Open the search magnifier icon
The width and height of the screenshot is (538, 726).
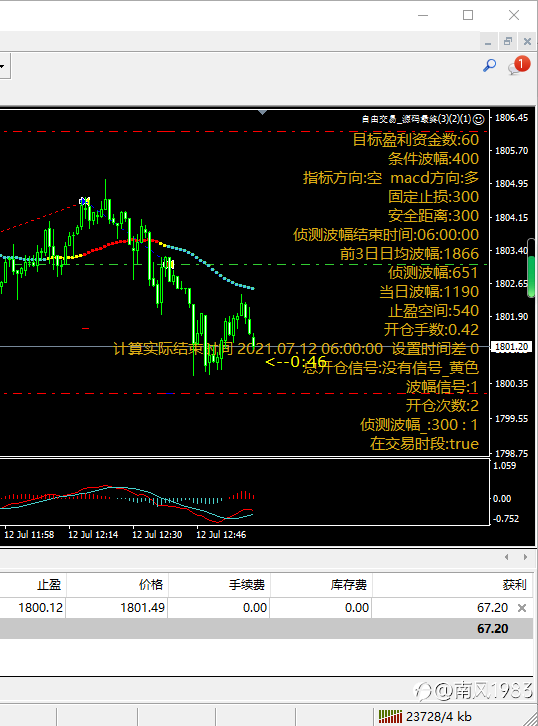point(489,65)
